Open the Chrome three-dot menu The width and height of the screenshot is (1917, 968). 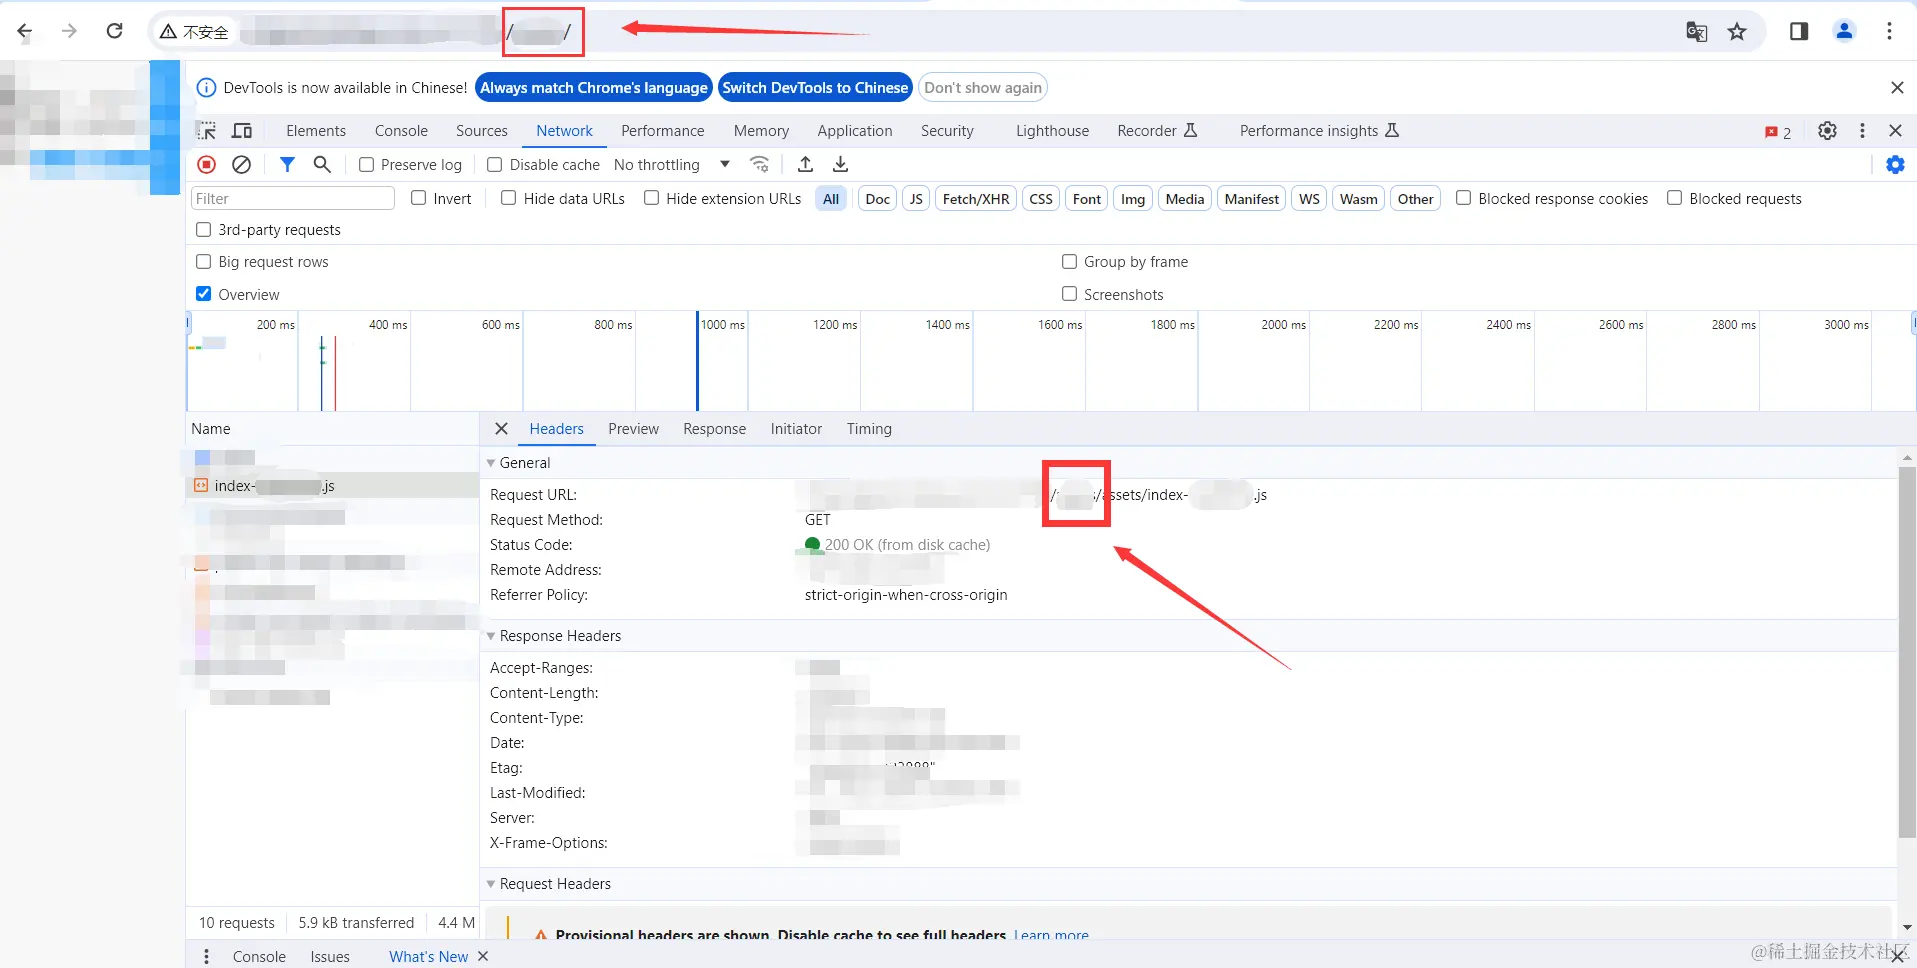pyautogui.click(x=1890, y=32)
